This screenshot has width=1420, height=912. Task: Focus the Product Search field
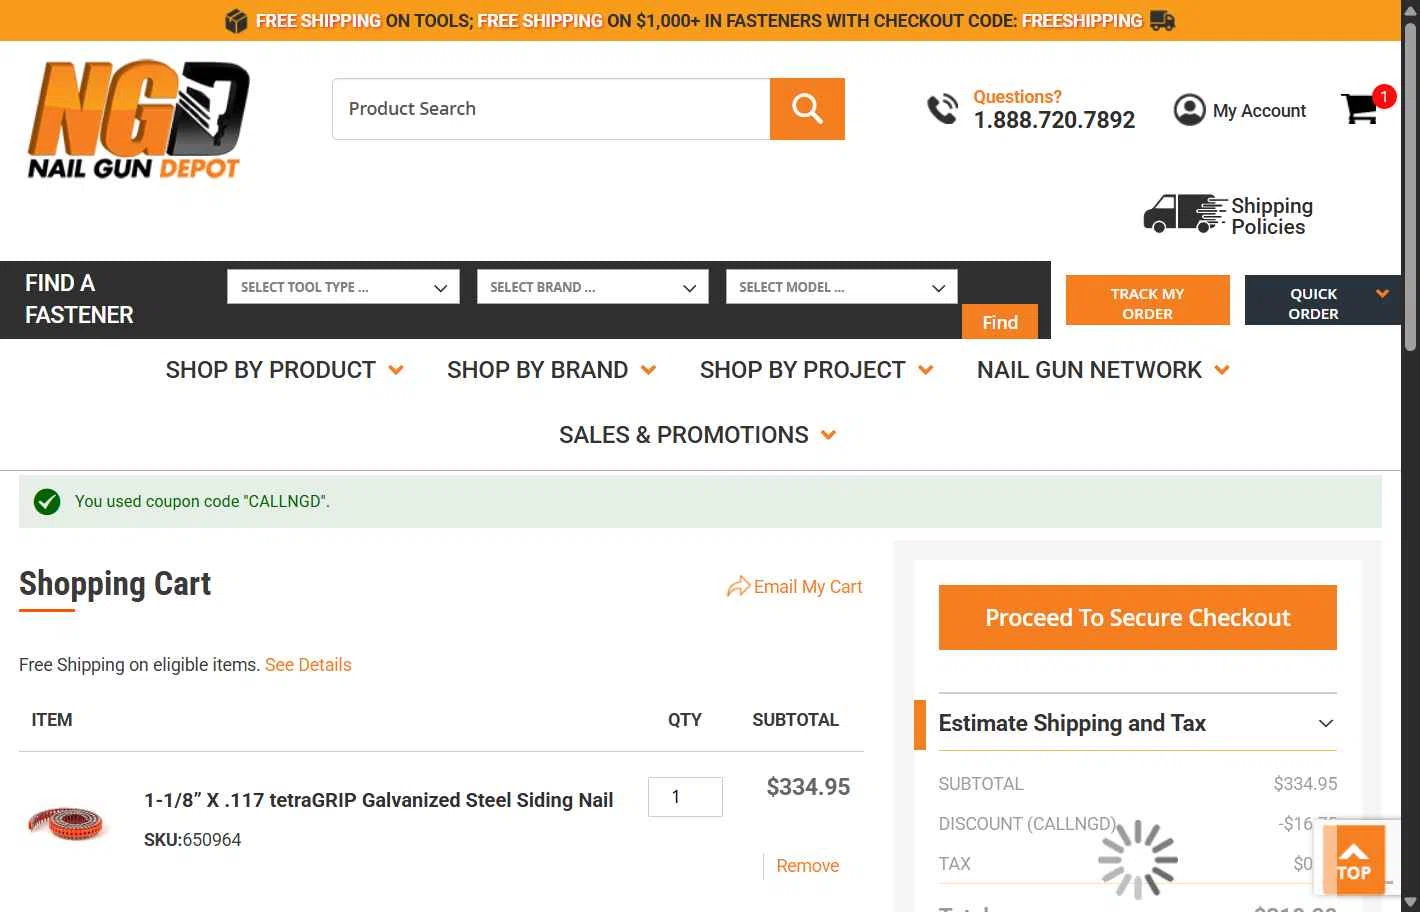tap(551, 109)
